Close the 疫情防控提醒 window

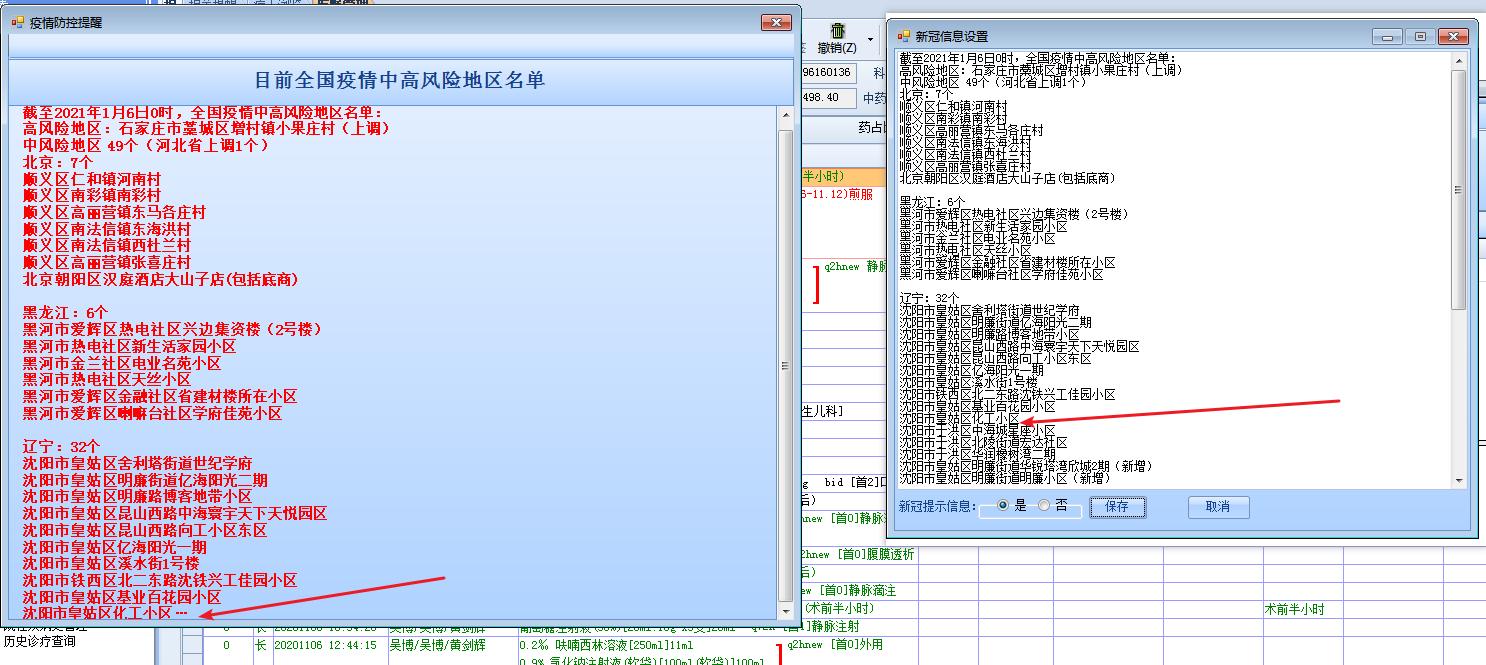pyautogui.click(x=776, y=22)
